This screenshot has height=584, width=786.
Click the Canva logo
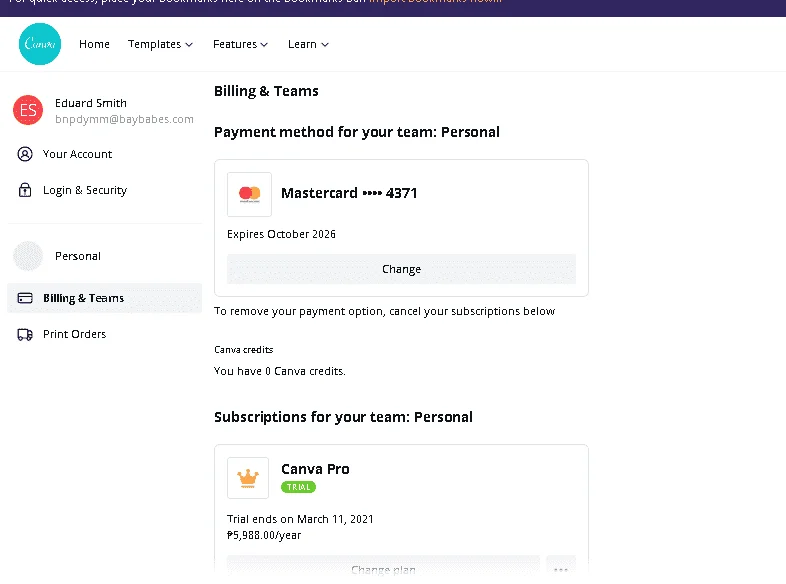(40, 44)
